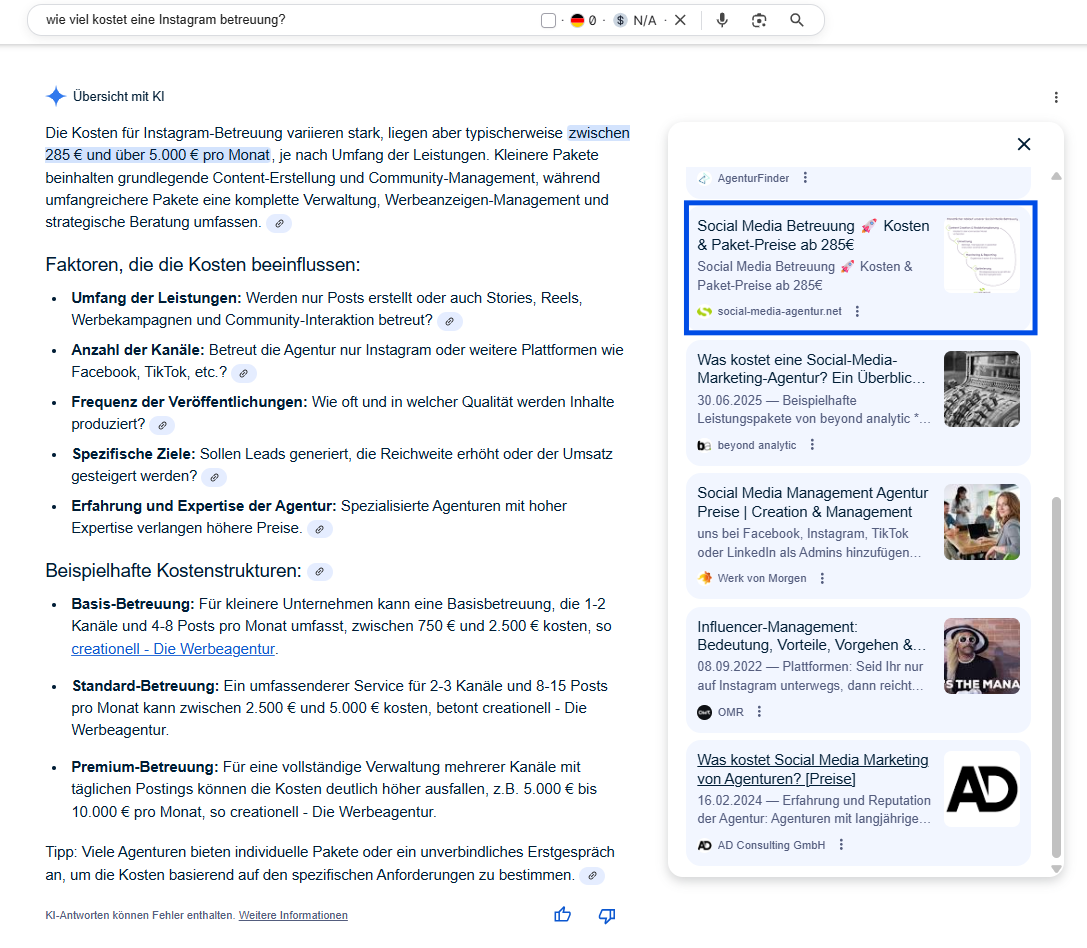The height and width of the screenshot is (948, 1087).
Task: Open source link after Frequenz der Veröffentlichungen
Action: pos(162,425)
